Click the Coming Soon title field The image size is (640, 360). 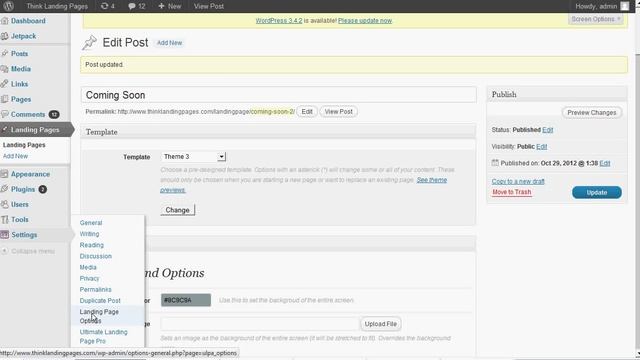click(x=279, y=95)
